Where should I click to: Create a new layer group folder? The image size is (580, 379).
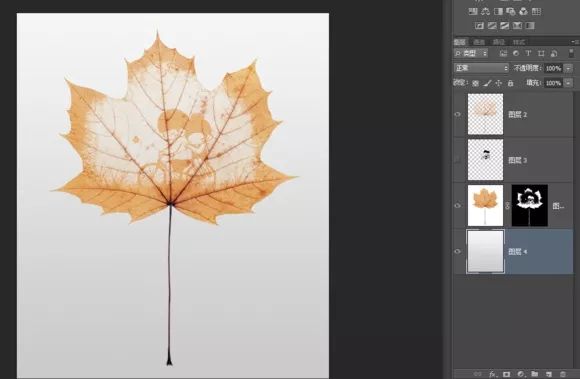click(x=534, y=374)
